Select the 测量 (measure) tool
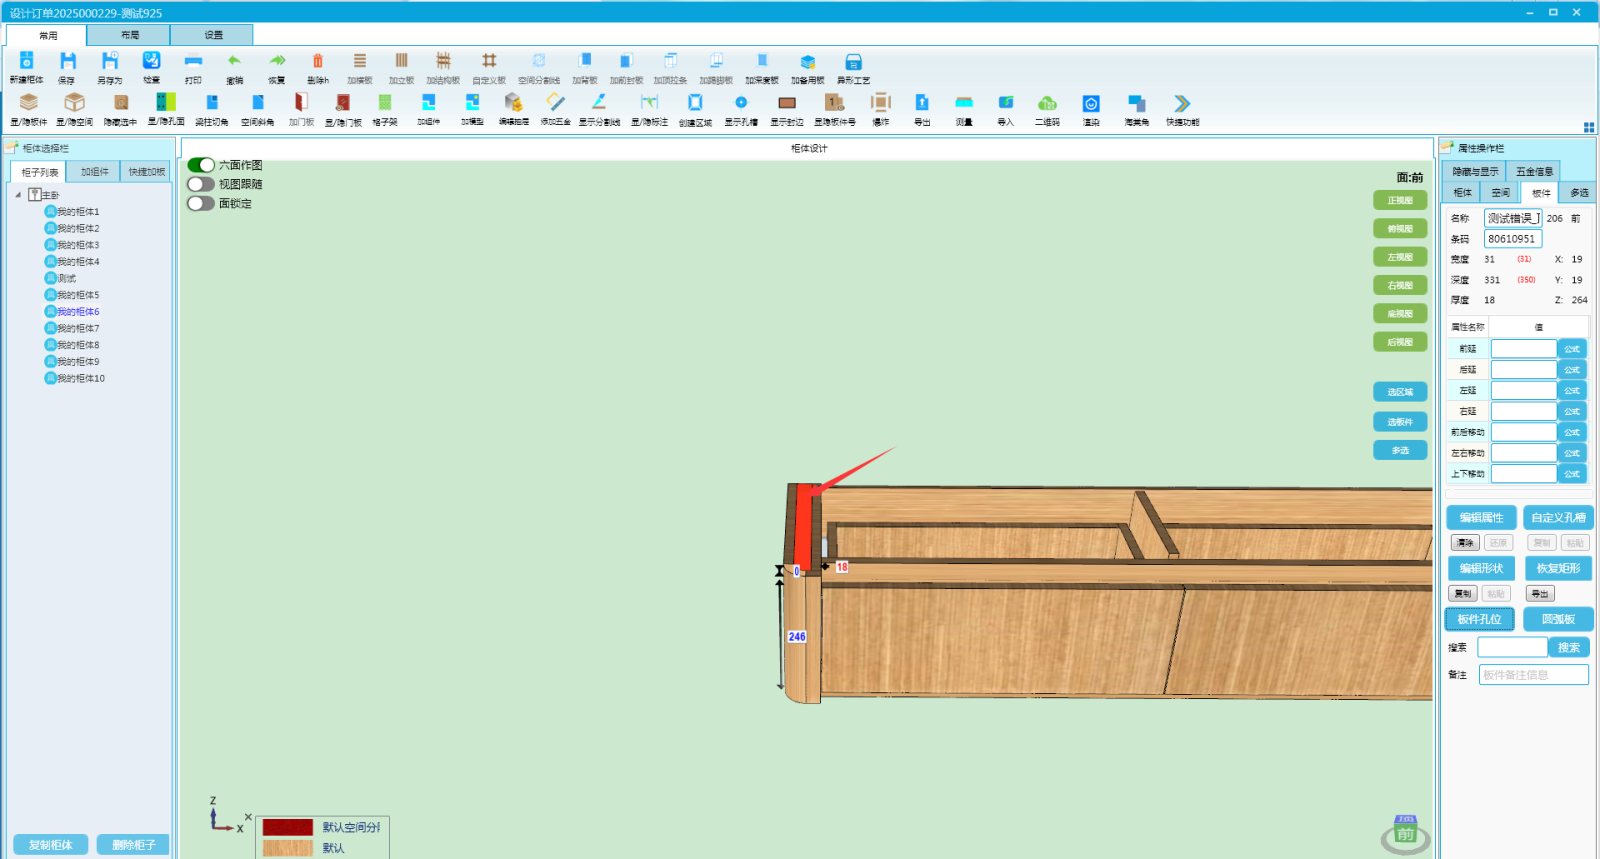Viewport: 1600px width, 859px height. point(964,103)
